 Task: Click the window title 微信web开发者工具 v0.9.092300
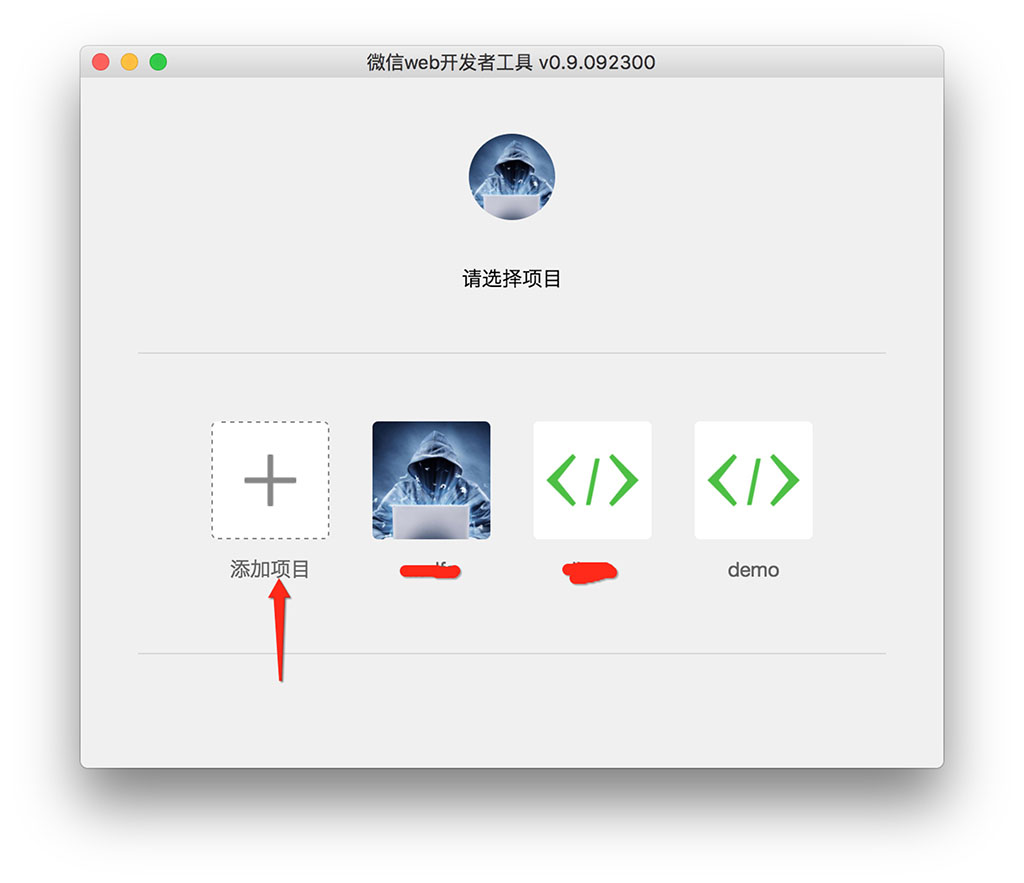[x=511, y=62]
